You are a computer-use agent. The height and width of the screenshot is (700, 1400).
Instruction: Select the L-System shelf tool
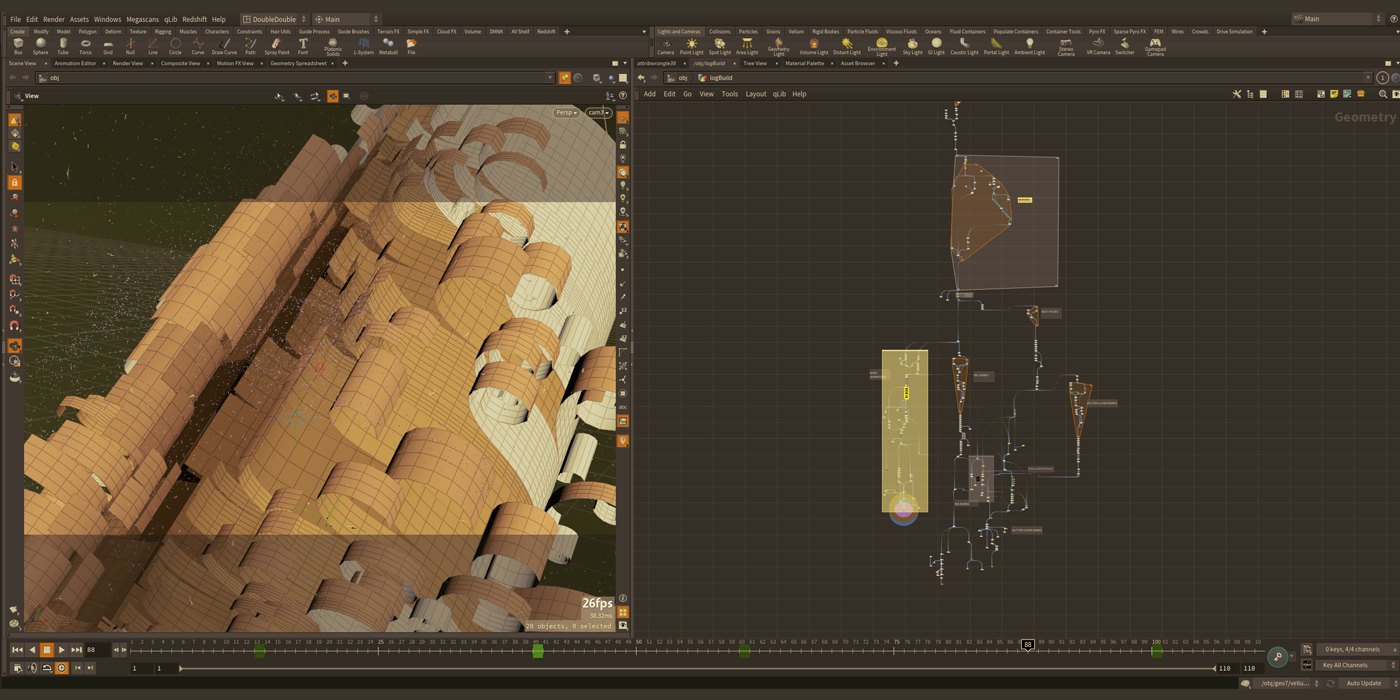tap(364, 46)
